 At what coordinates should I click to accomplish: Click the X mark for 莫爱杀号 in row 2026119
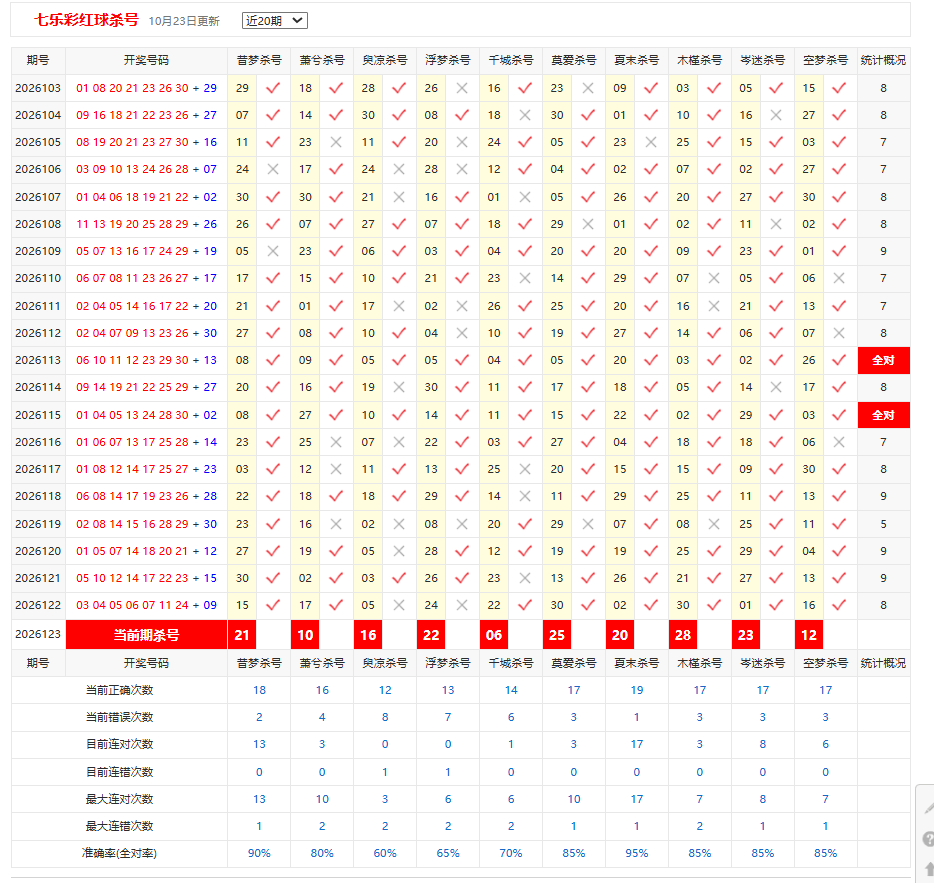click(x=588, y=524)
